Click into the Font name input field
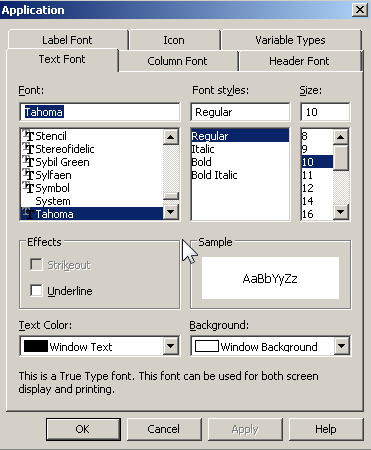 coord(100,112)
